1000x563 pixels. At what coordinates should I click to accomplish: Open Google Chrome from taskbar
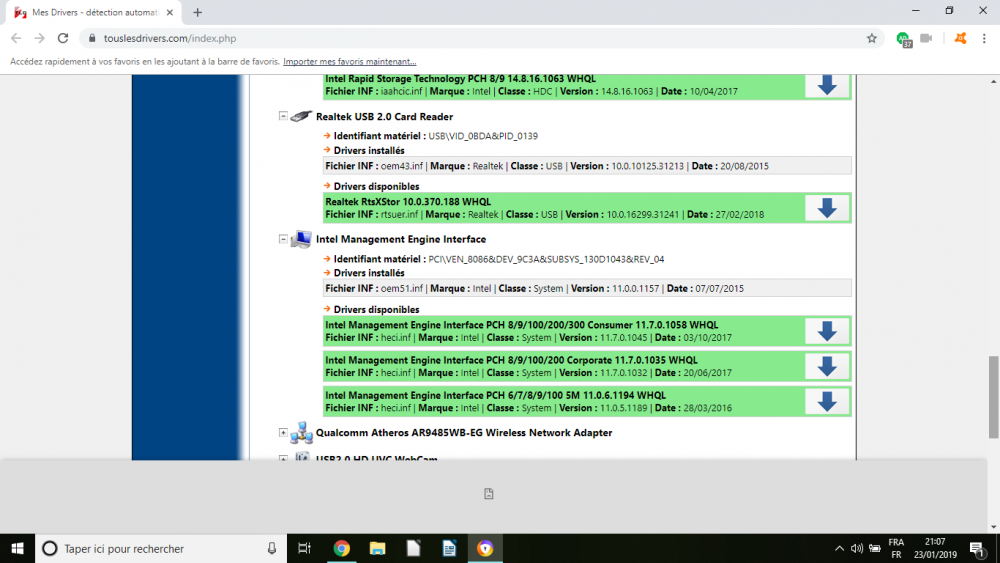coord(342,548)
